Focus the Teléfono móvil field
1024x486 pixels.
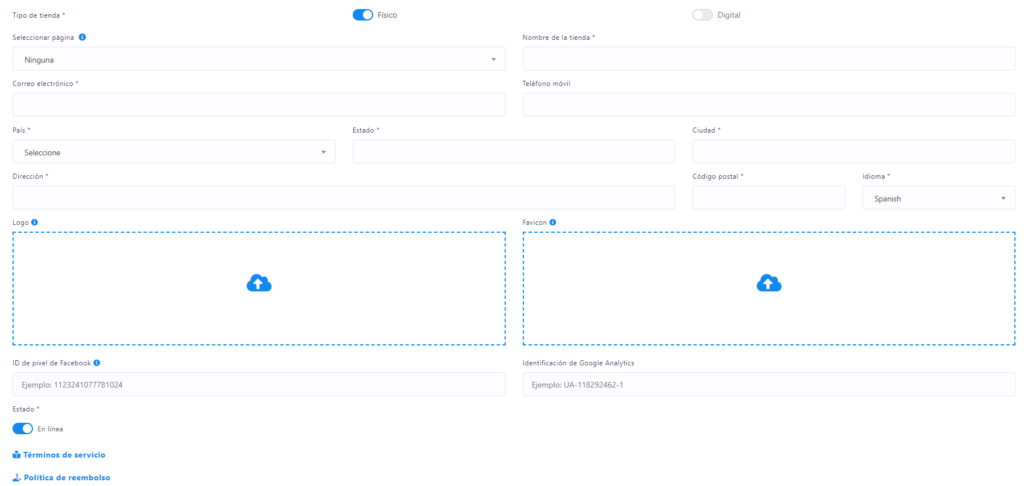pyautogui.click(x=769, y=105)
